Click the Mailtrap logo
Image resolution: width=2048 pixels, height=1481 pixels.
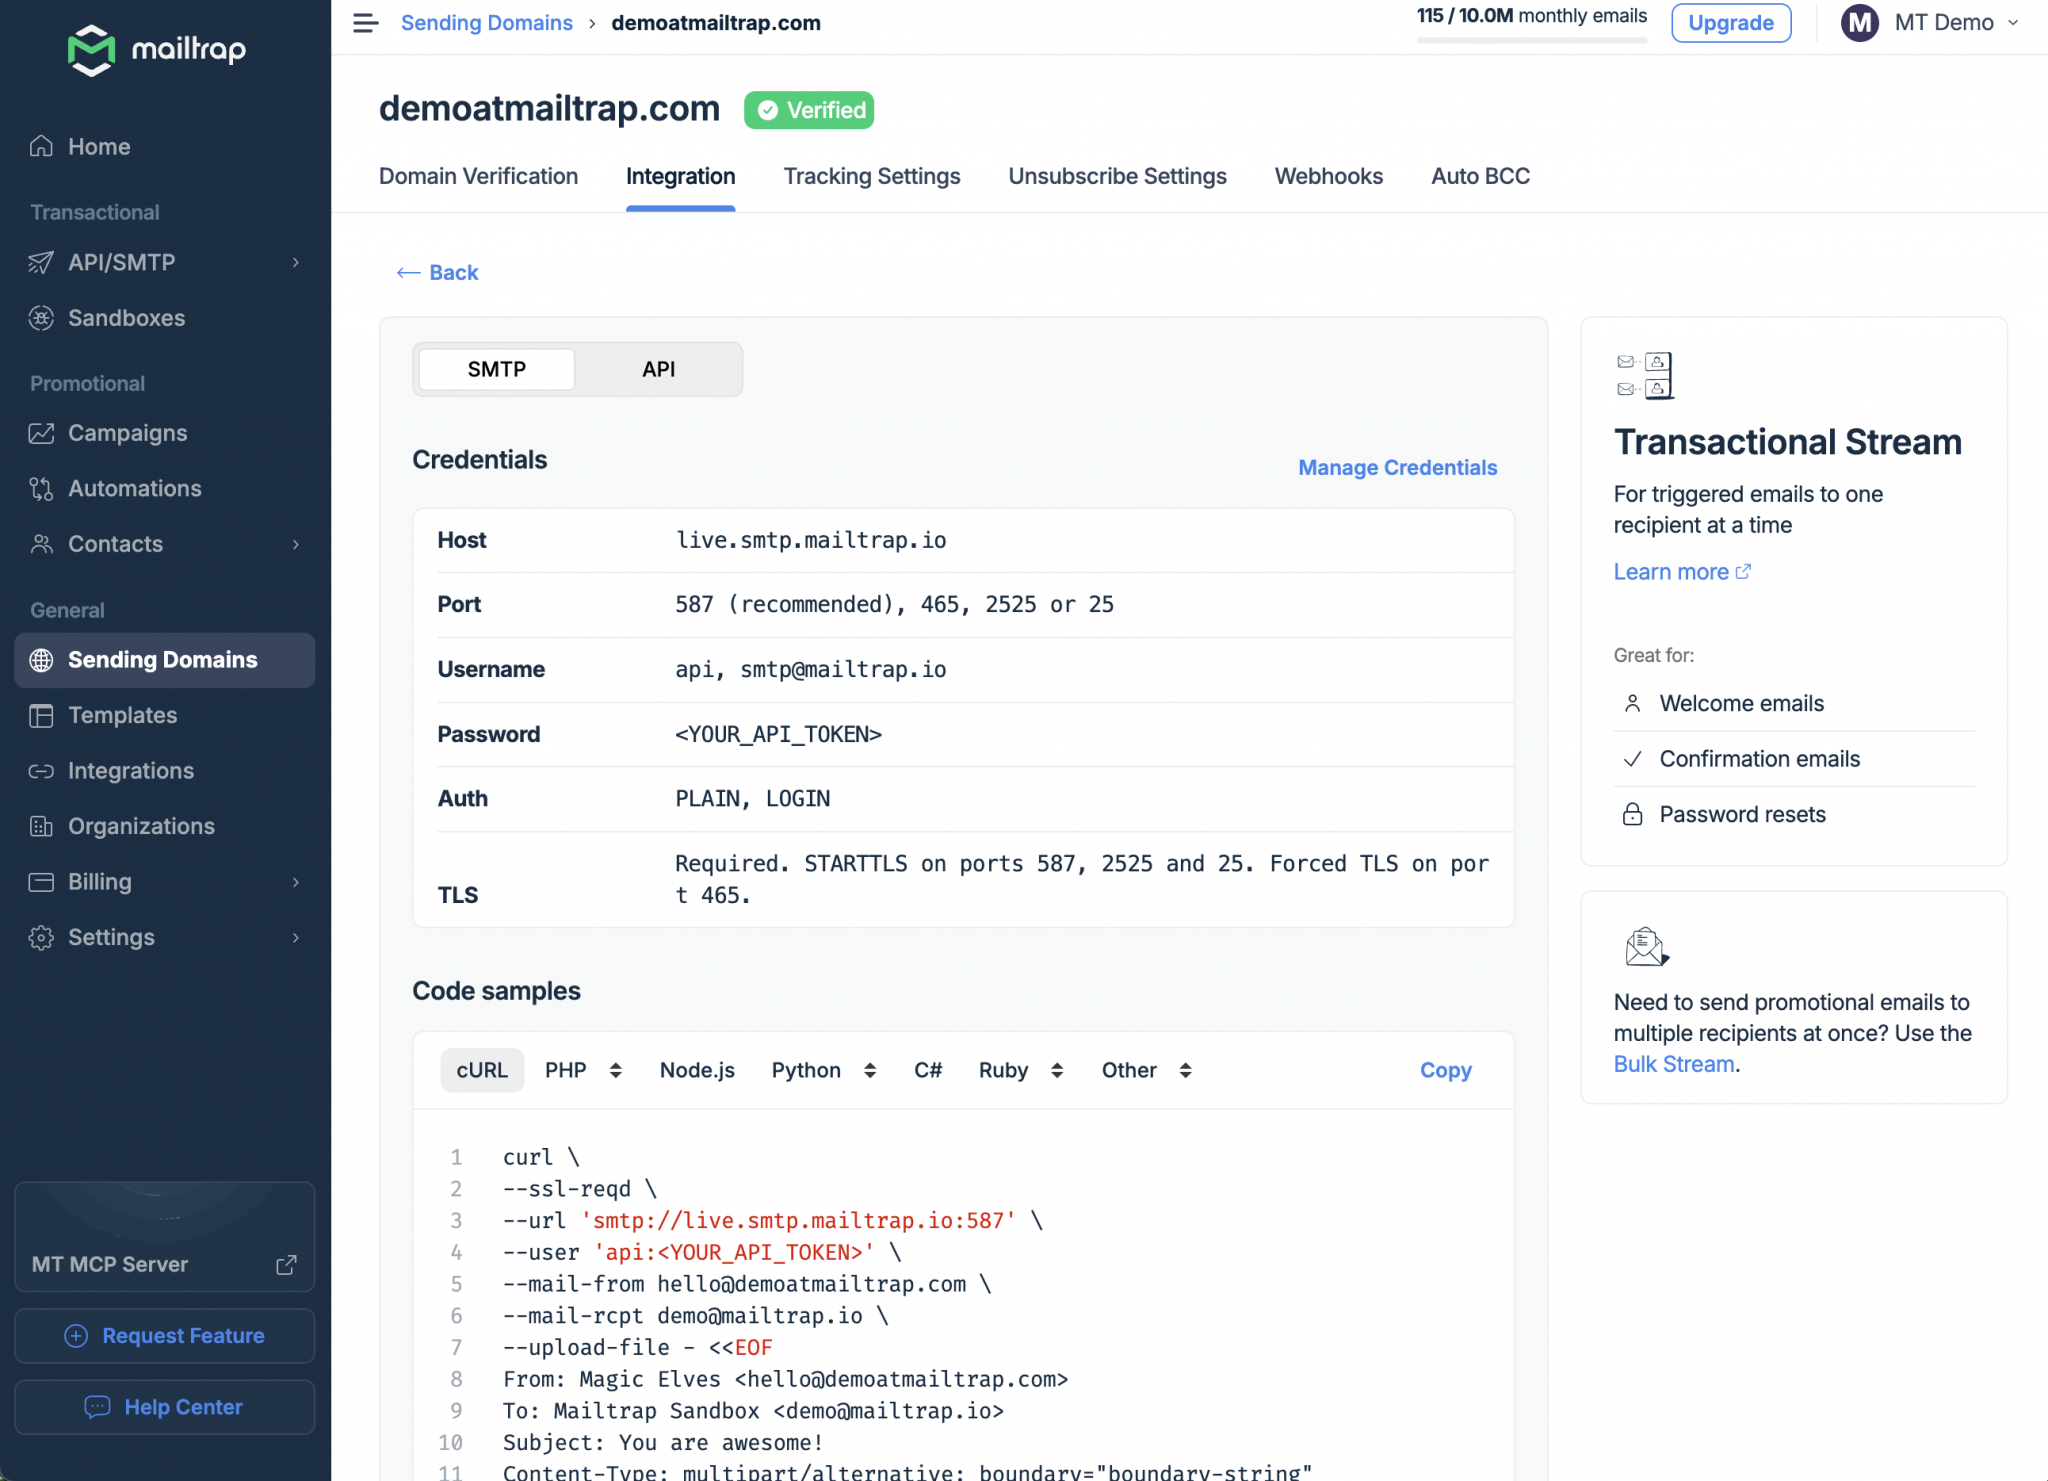click(x=157, y=49)
